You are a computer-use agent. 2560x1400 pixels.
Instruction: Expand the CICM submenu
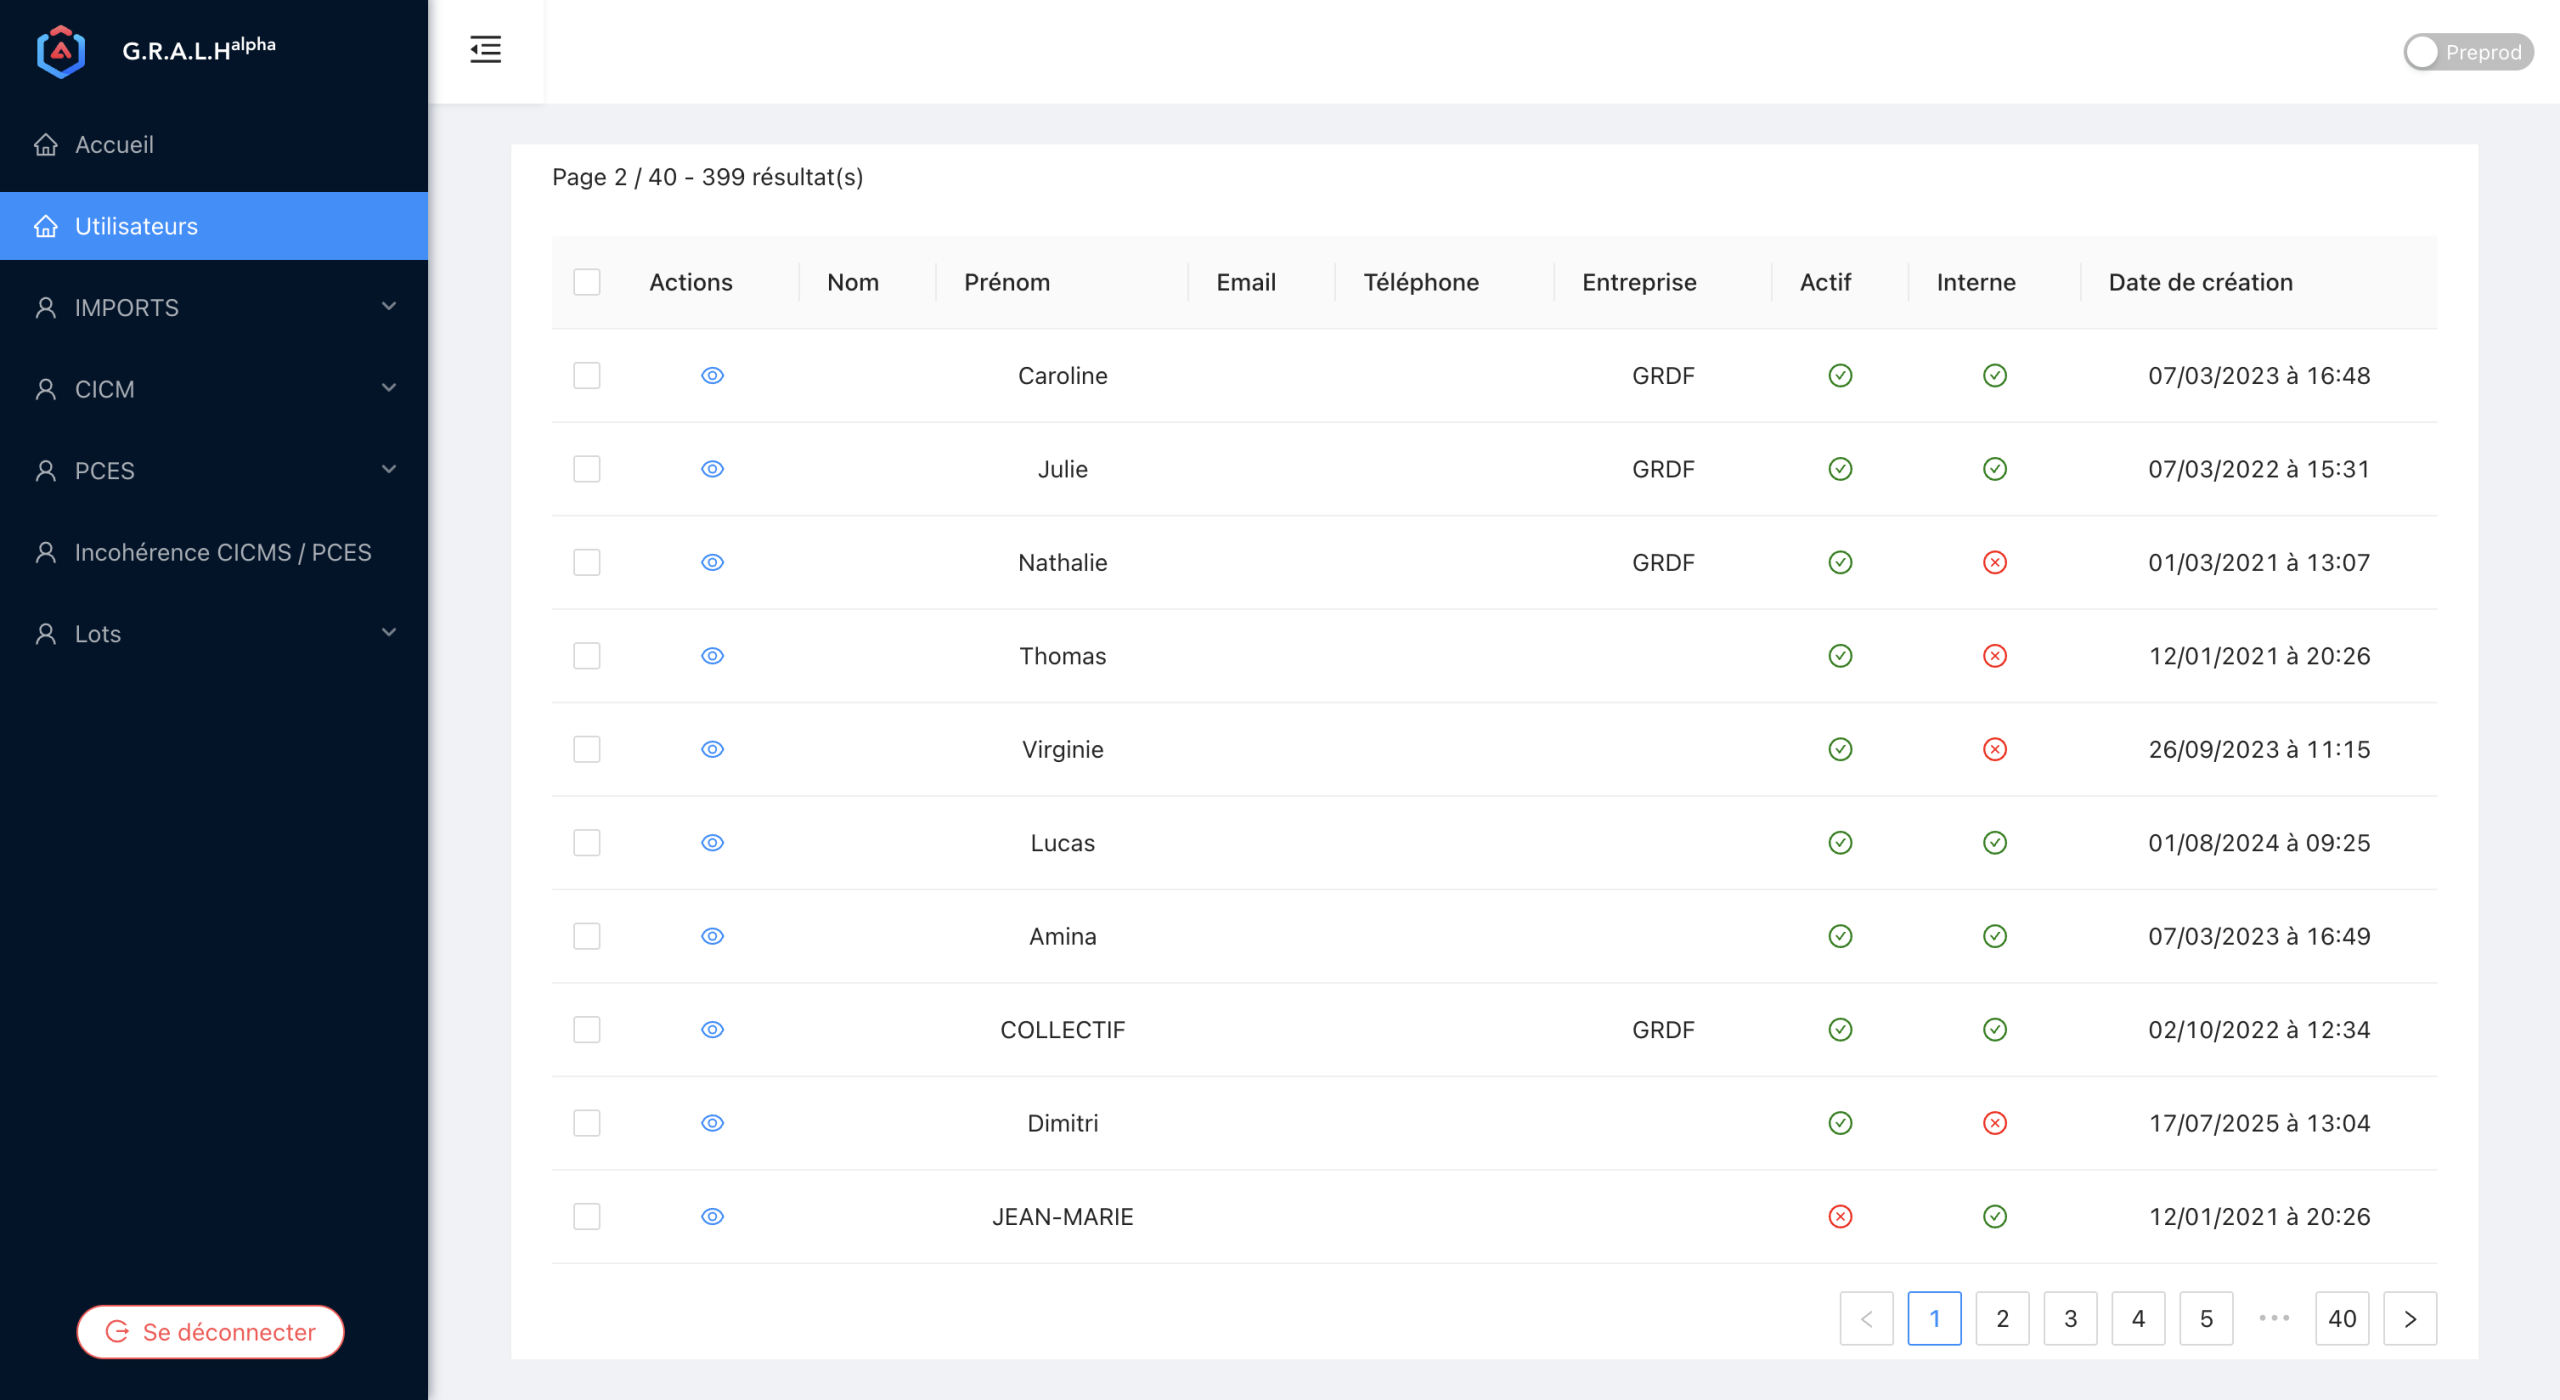click(214, 389)
